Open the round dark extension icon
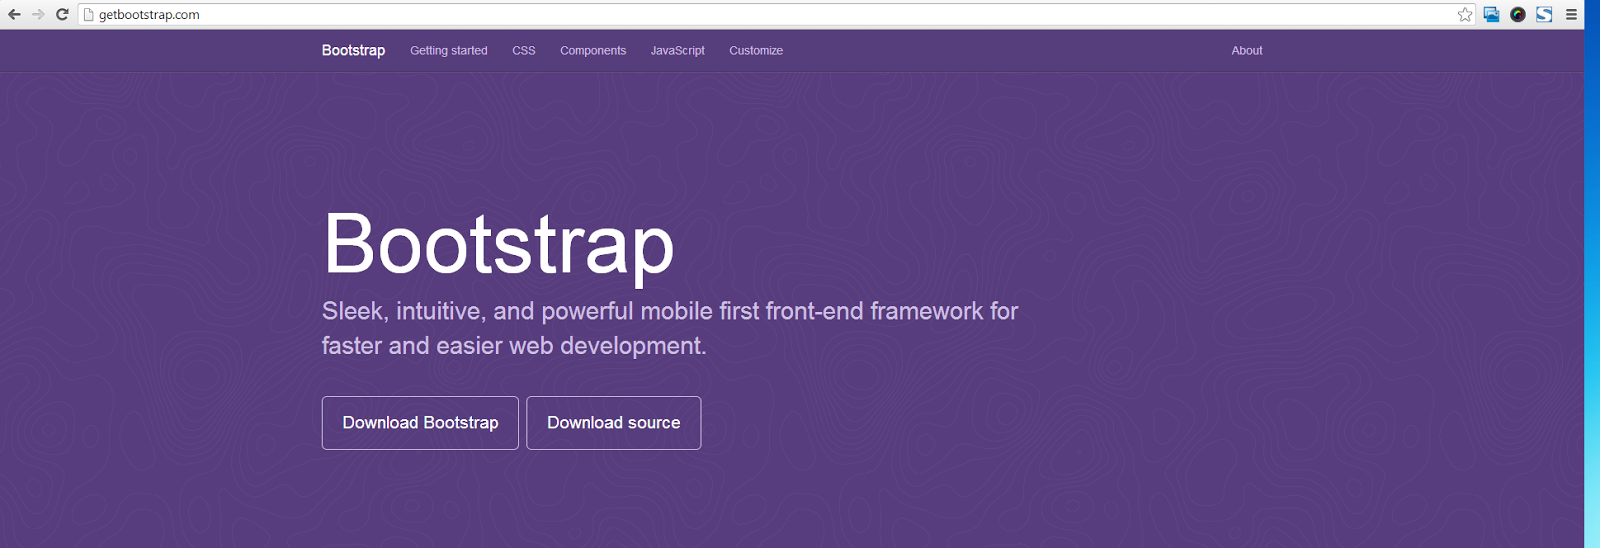Screen dimensions: 1600x548 [1518, 14]
